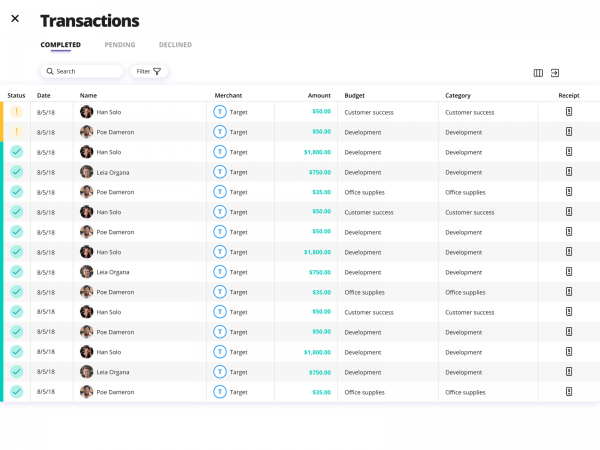Image resolution: width=600 pixels, height=450 pixels.
Task: Toggle the checkmark status in the last row
Action: [17, 392]
